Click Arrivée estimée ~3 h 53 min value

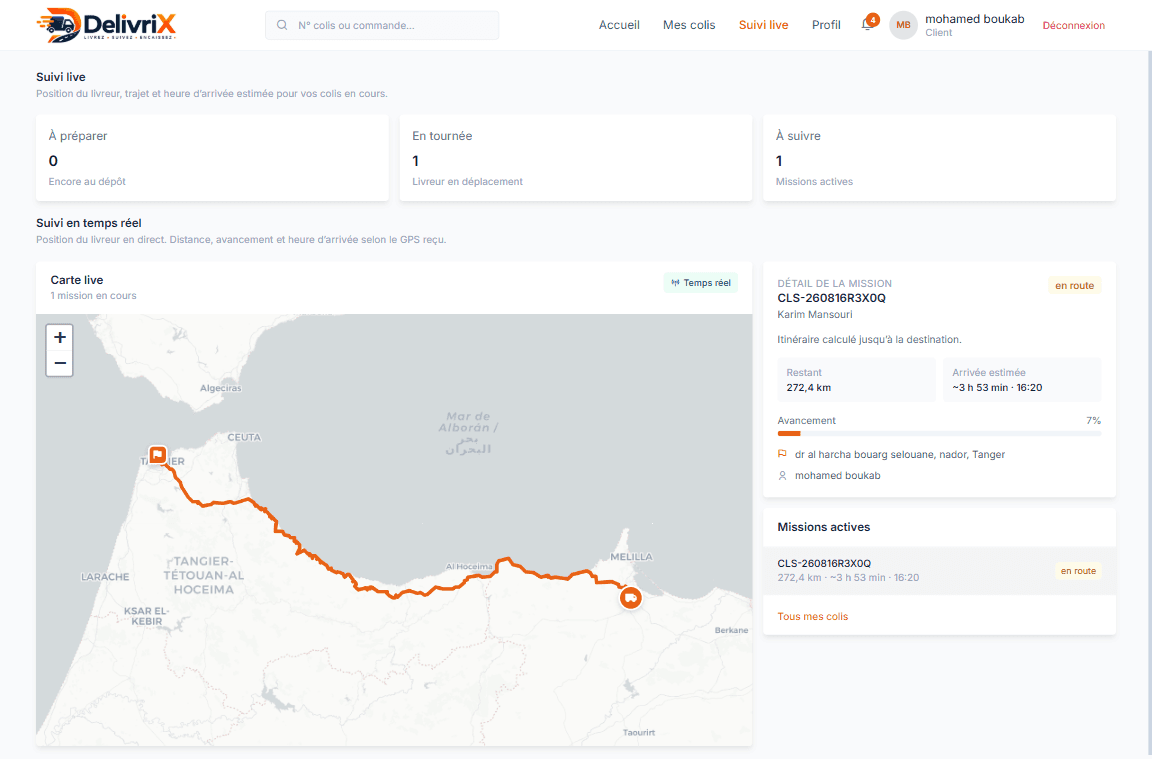(x=997, y=387)
